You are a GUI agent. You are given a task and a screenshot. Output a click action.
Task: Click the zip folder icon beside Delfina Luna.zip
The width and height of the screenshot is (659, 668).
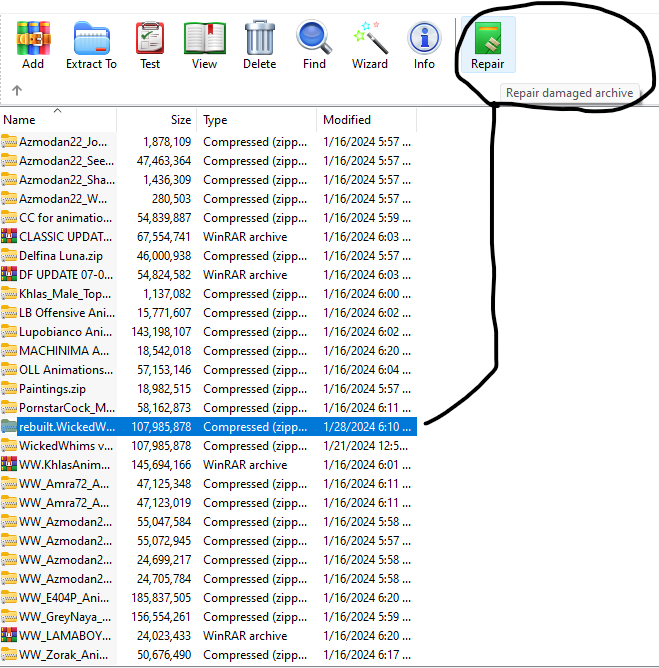(x=9, y=256)
